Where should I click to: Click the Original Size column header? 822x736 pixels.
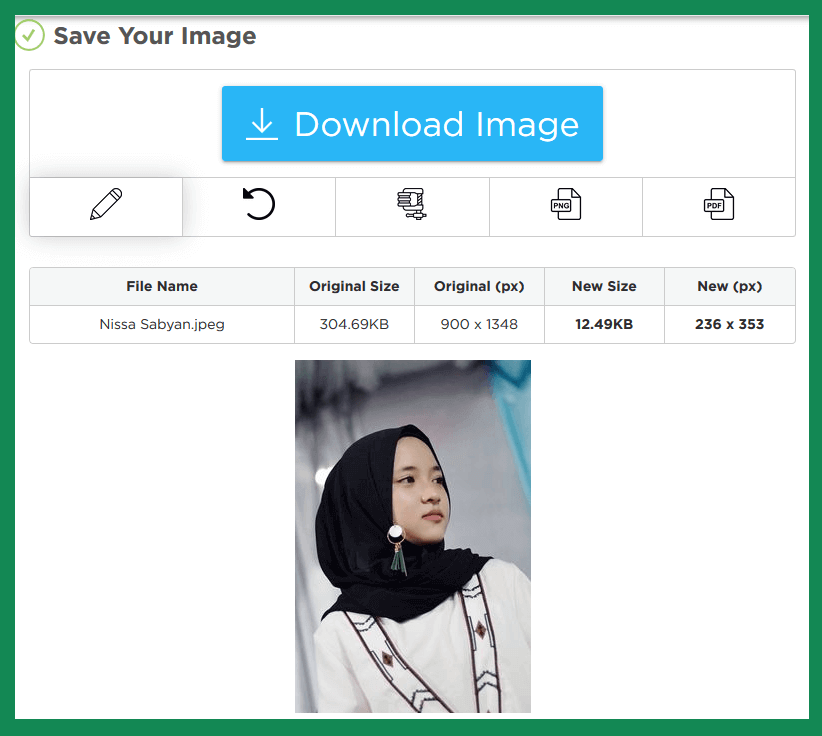(x=354, y=286)
